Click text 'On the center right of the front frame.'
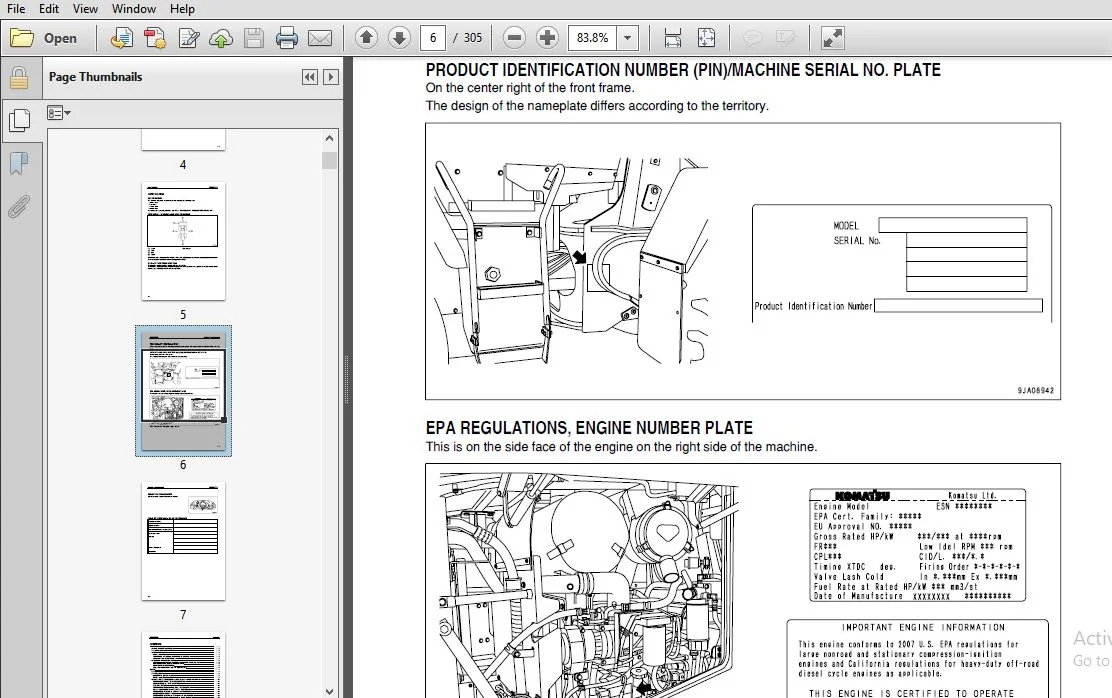Viewport: 1112px width, 698px height. pyautogui.click(x=530, y=88)
